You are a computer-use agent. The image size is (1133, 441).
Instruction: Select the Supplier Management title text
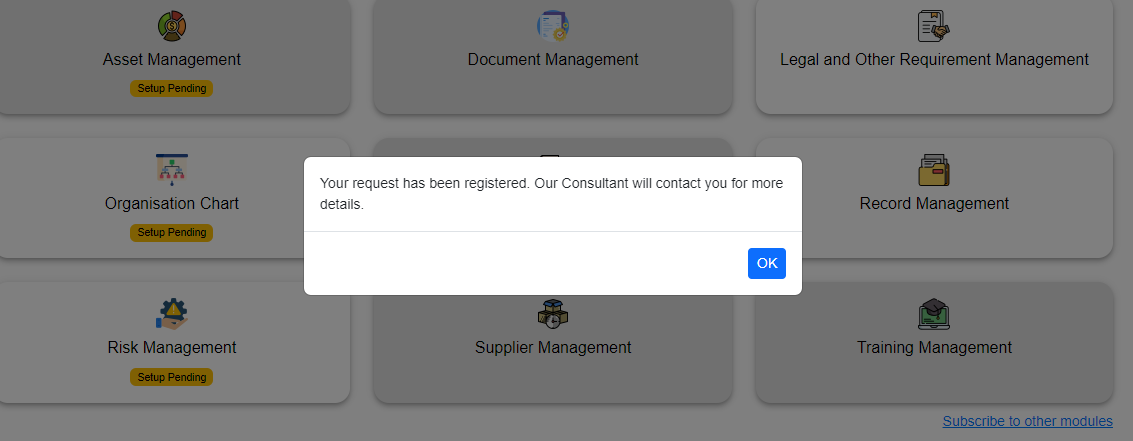tap(553, 347)
